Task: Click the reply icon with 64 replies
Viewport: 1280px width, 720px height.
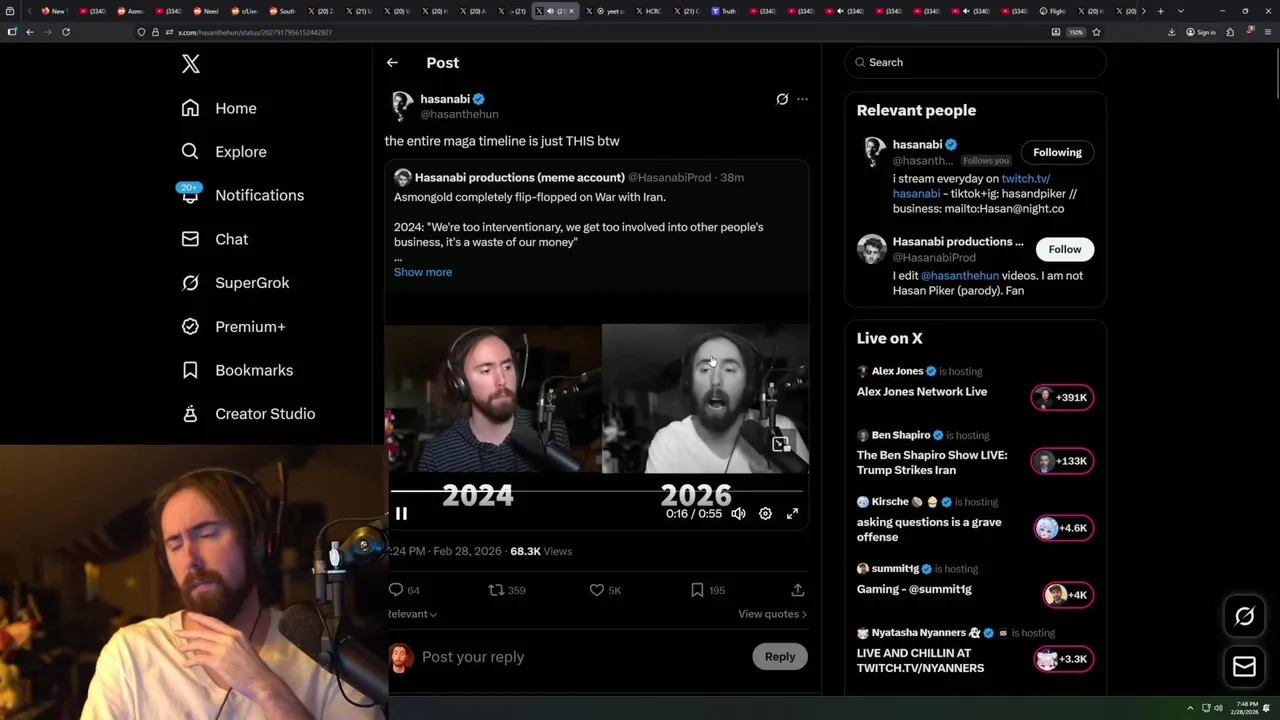Action: click(396, 590)
